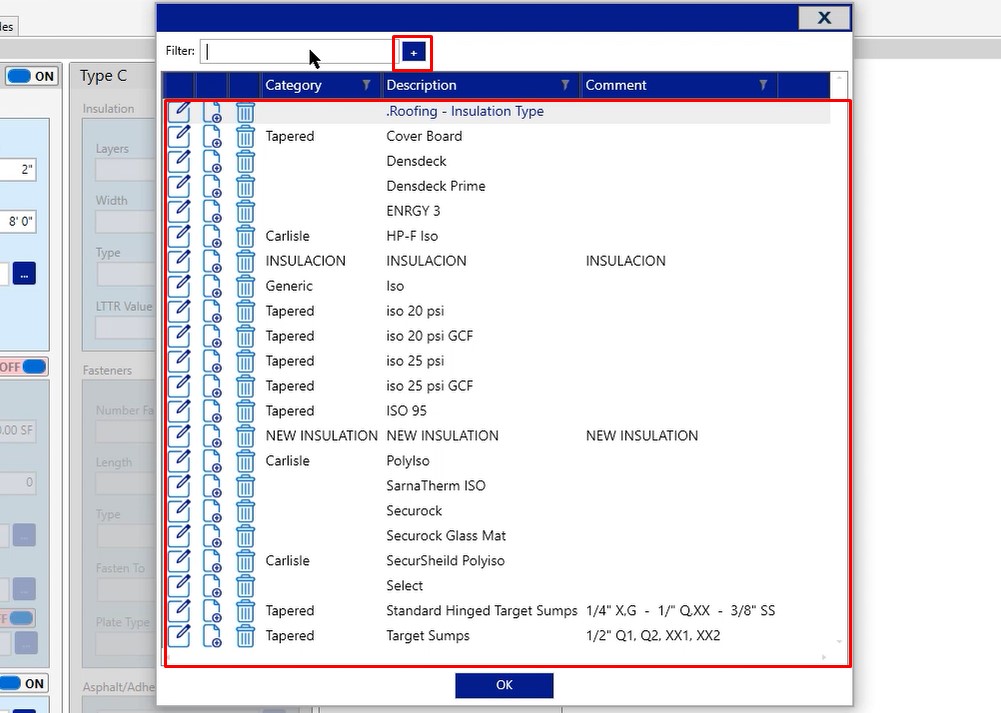
Task: Close the dialog with the X button
Action: [824, 17]
